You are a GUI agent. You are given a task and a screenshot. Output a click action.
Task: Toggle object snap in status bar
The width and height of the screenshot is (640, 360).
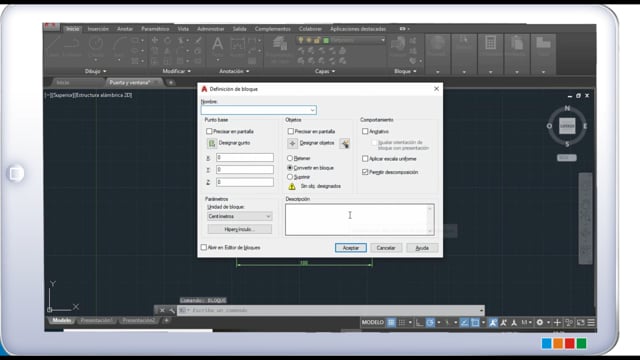click(475, 322)
